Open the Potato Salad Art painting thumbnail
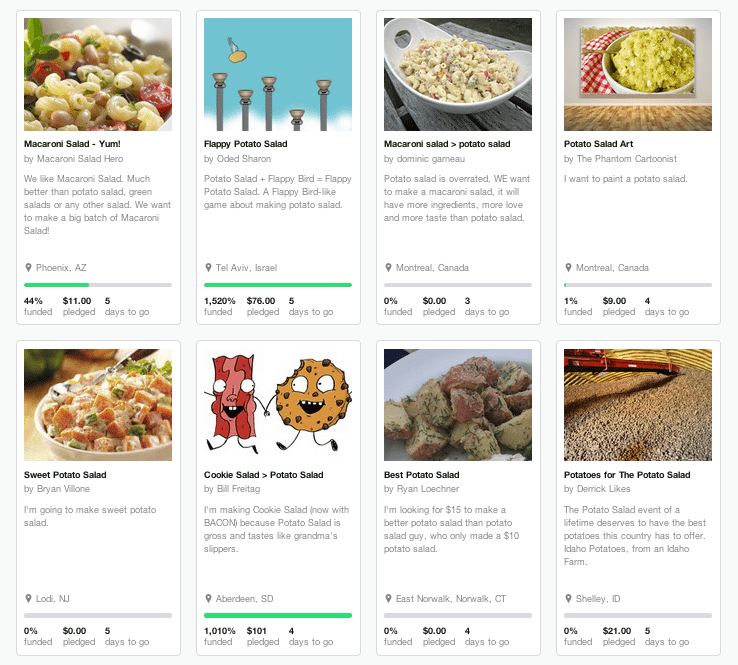The height and width of the screenshot is (665, 738). click(x=638, y=74)
